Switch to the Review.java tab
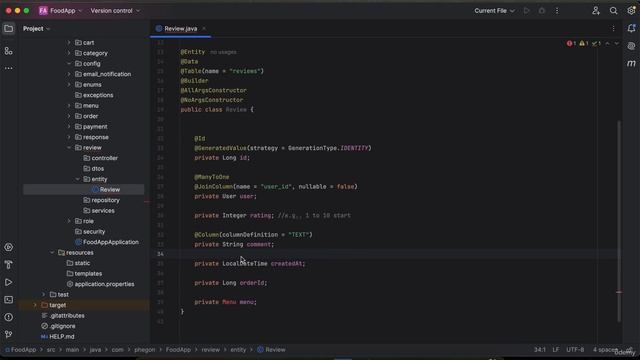The image size is (640, 360). click(x=180, y=29)
